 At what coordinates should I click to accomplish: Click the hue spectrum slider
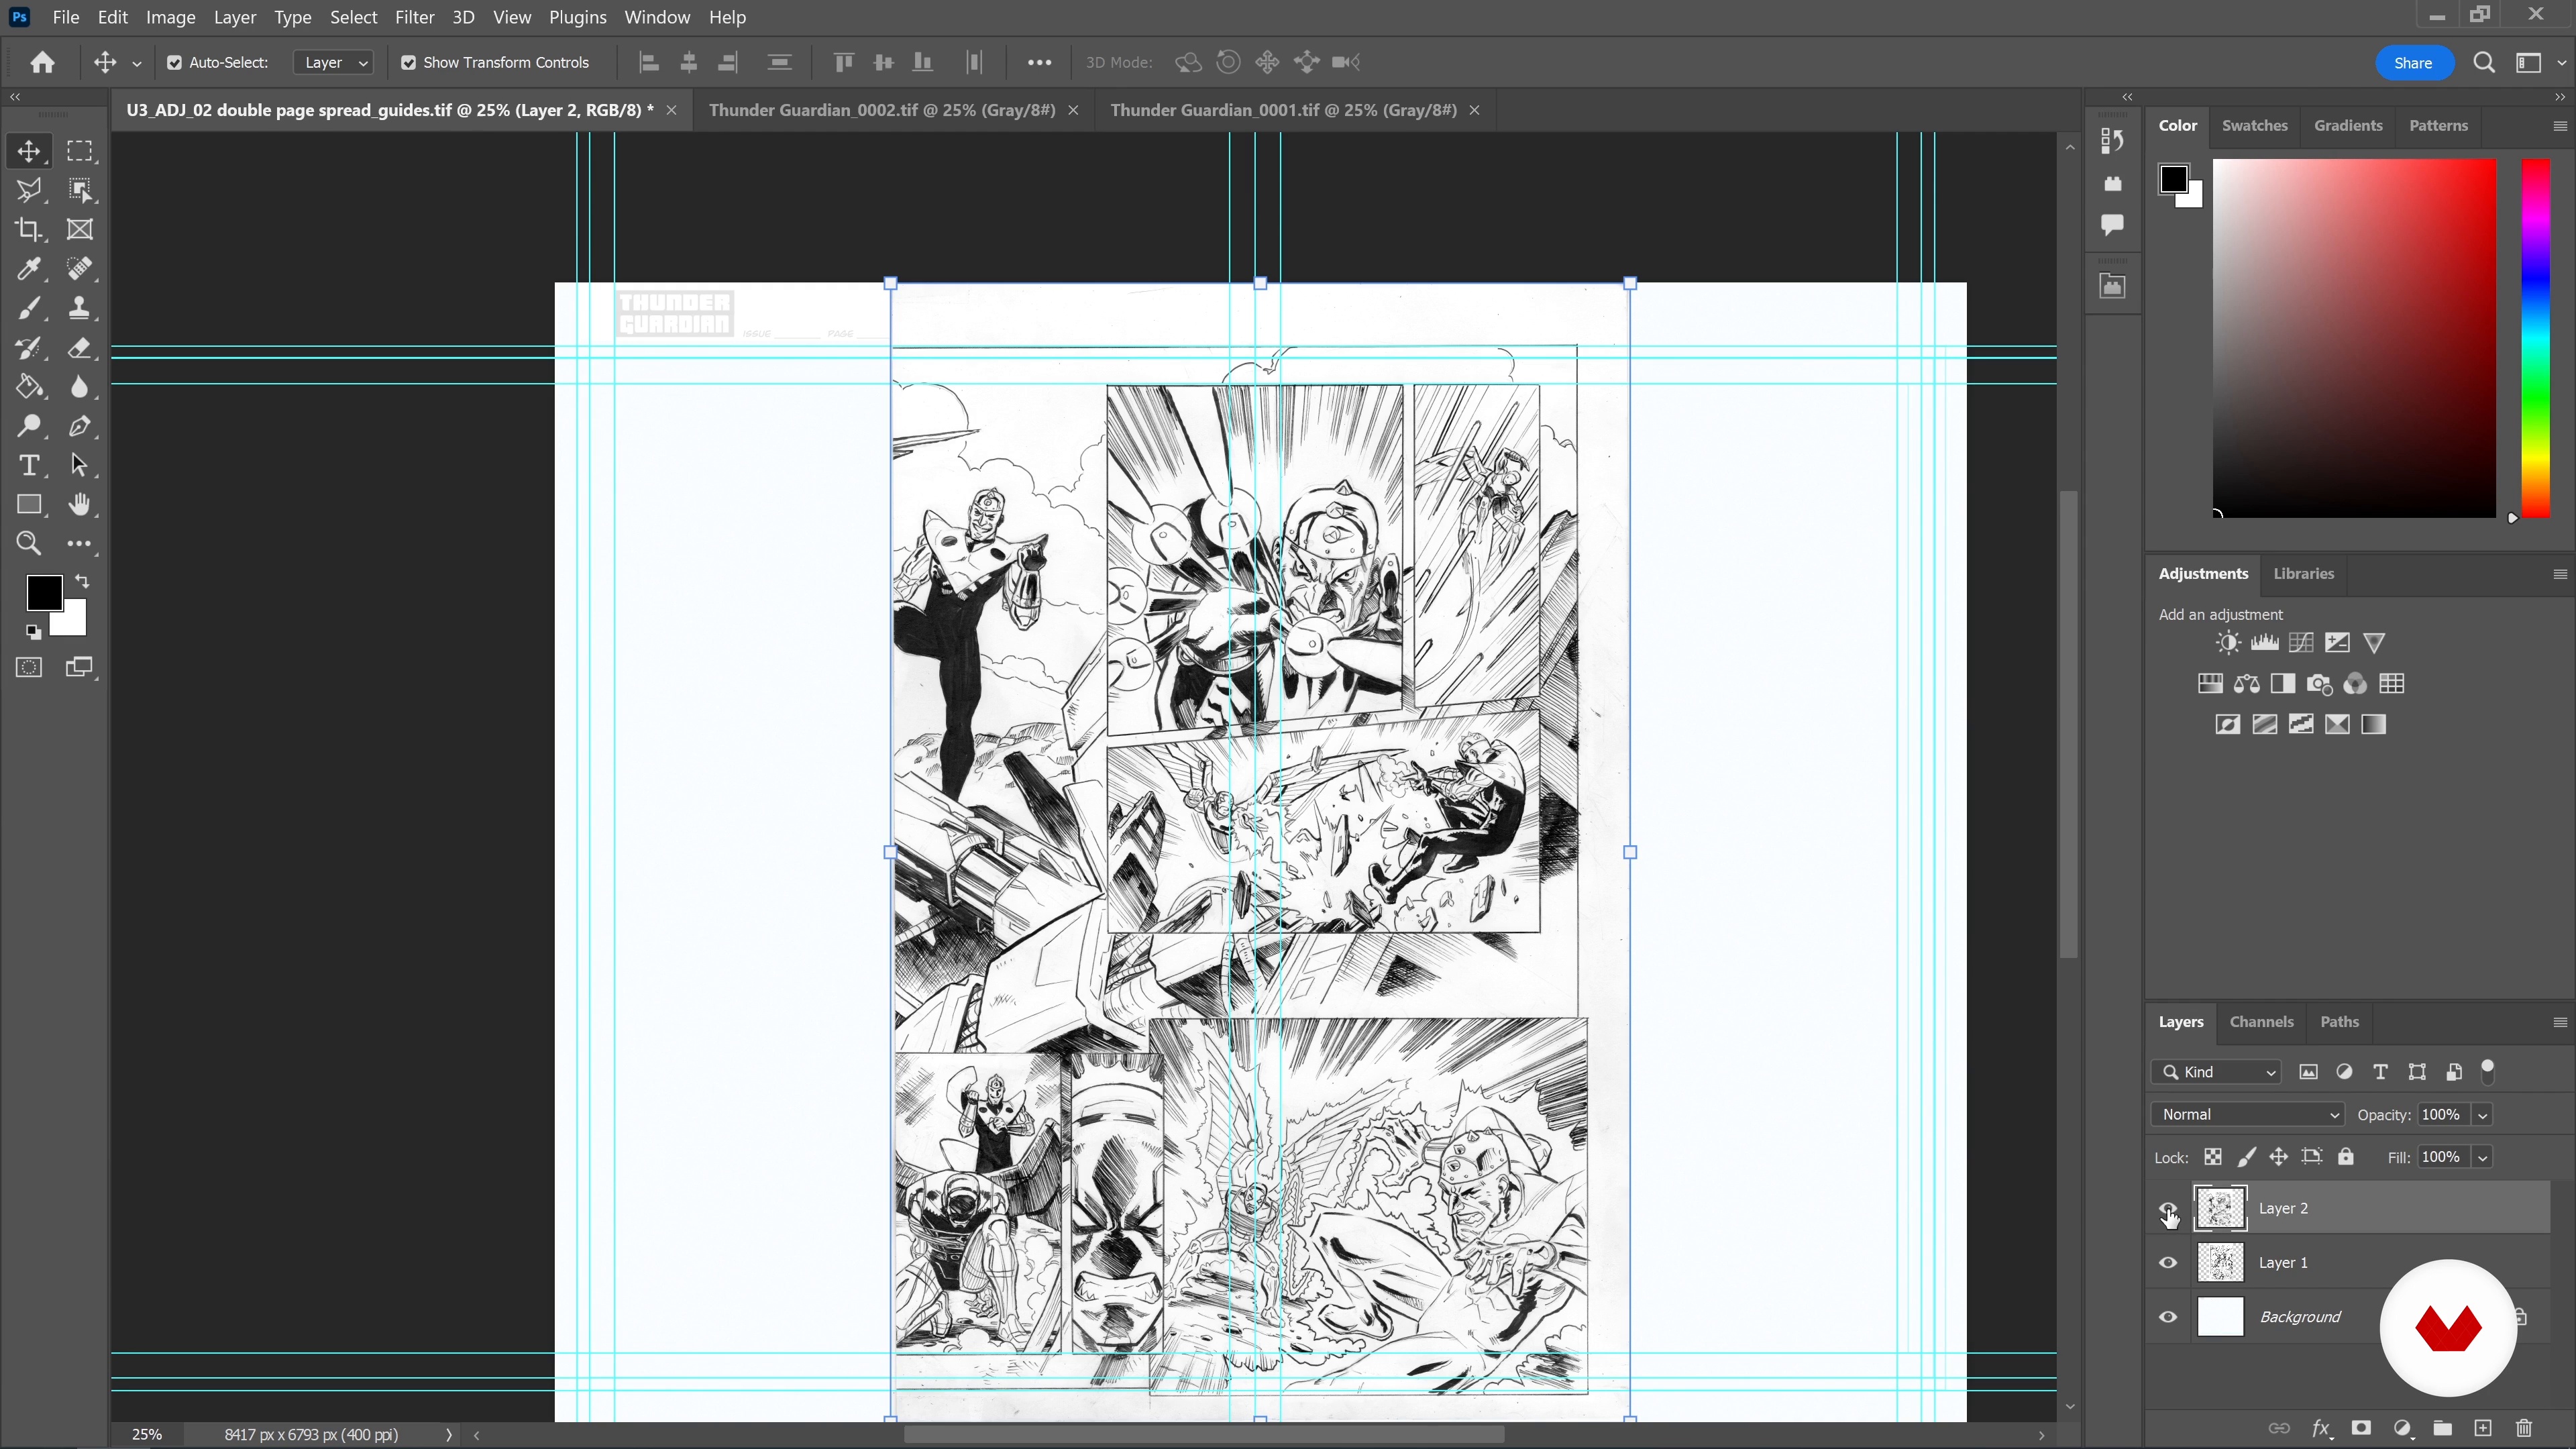pos(2536,338)
